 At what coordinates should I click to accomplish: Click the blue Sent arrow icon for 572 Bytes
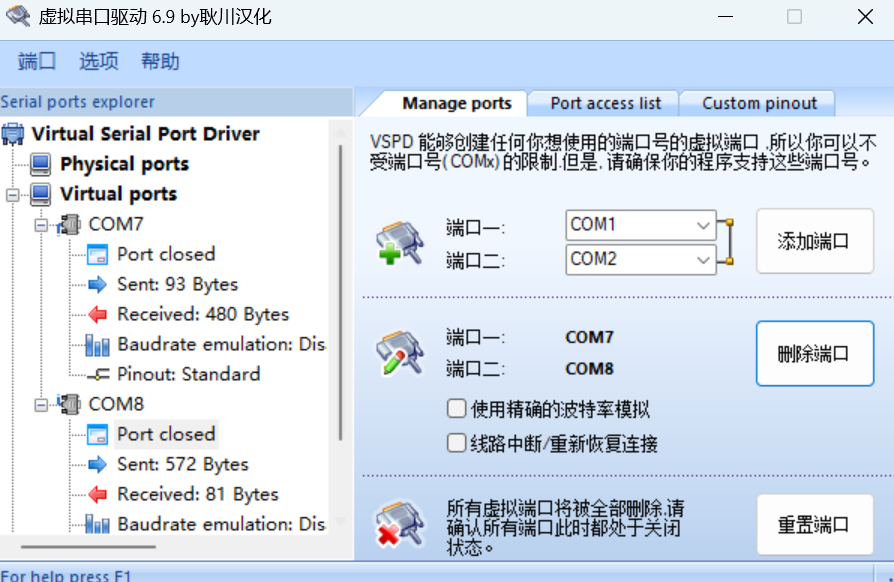(97, 465)
